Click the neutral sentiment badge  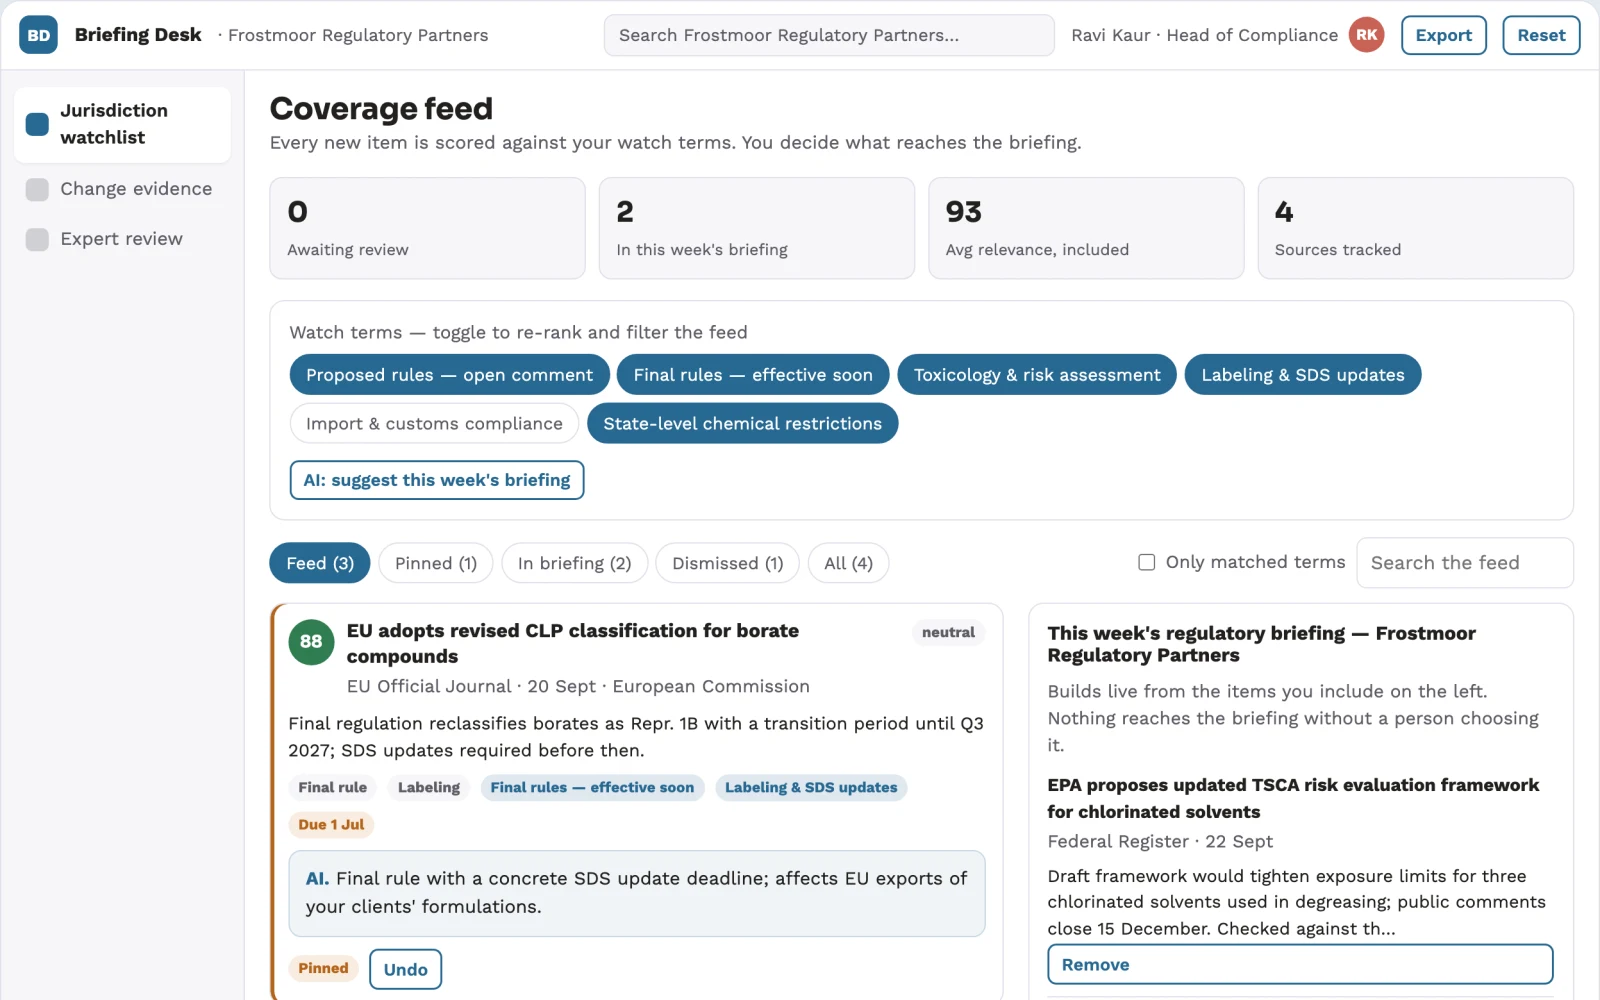pos(948,632)
